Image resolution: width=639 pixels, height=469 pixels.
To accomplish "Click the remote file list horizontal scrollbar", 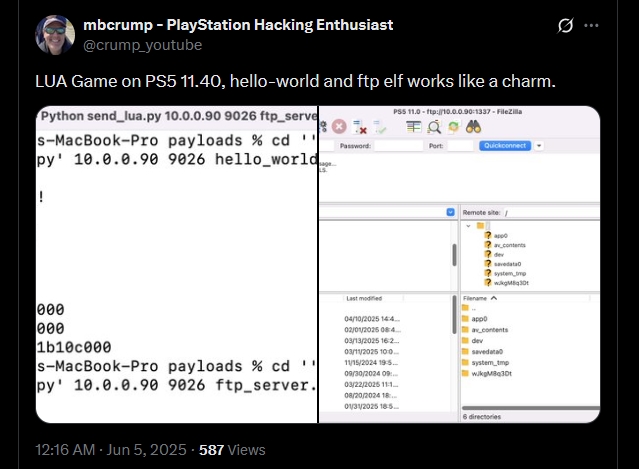I will 531,408.
